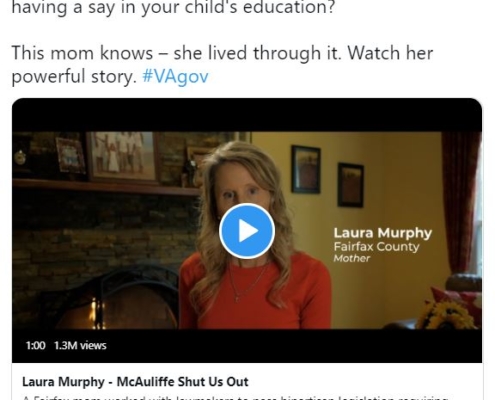Click the black letterbox bar above the video
Screen dimensions: 495x400
click(x=247, y=115)
